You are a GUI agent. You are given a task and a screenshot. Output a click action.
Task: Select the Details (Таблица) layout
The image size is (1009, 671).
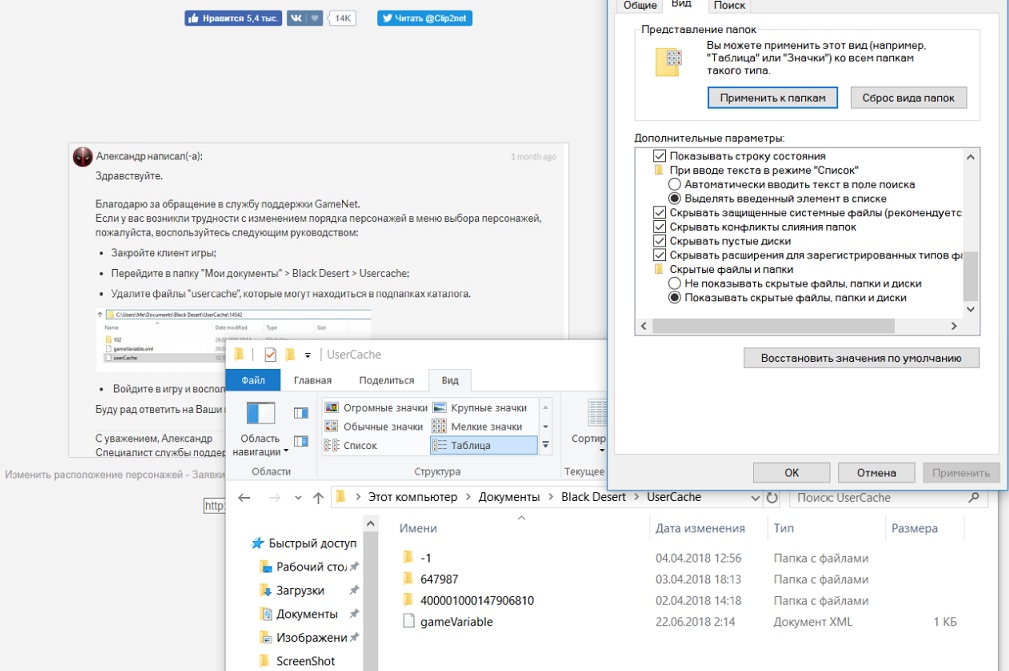click(483, 445)
